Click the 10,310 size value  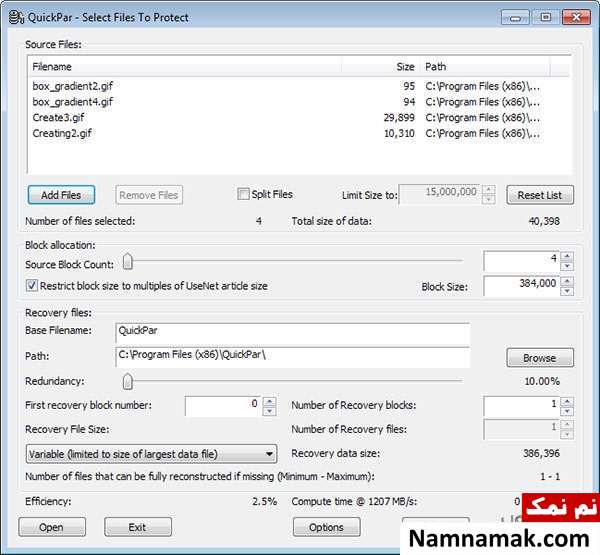(399, 133)
